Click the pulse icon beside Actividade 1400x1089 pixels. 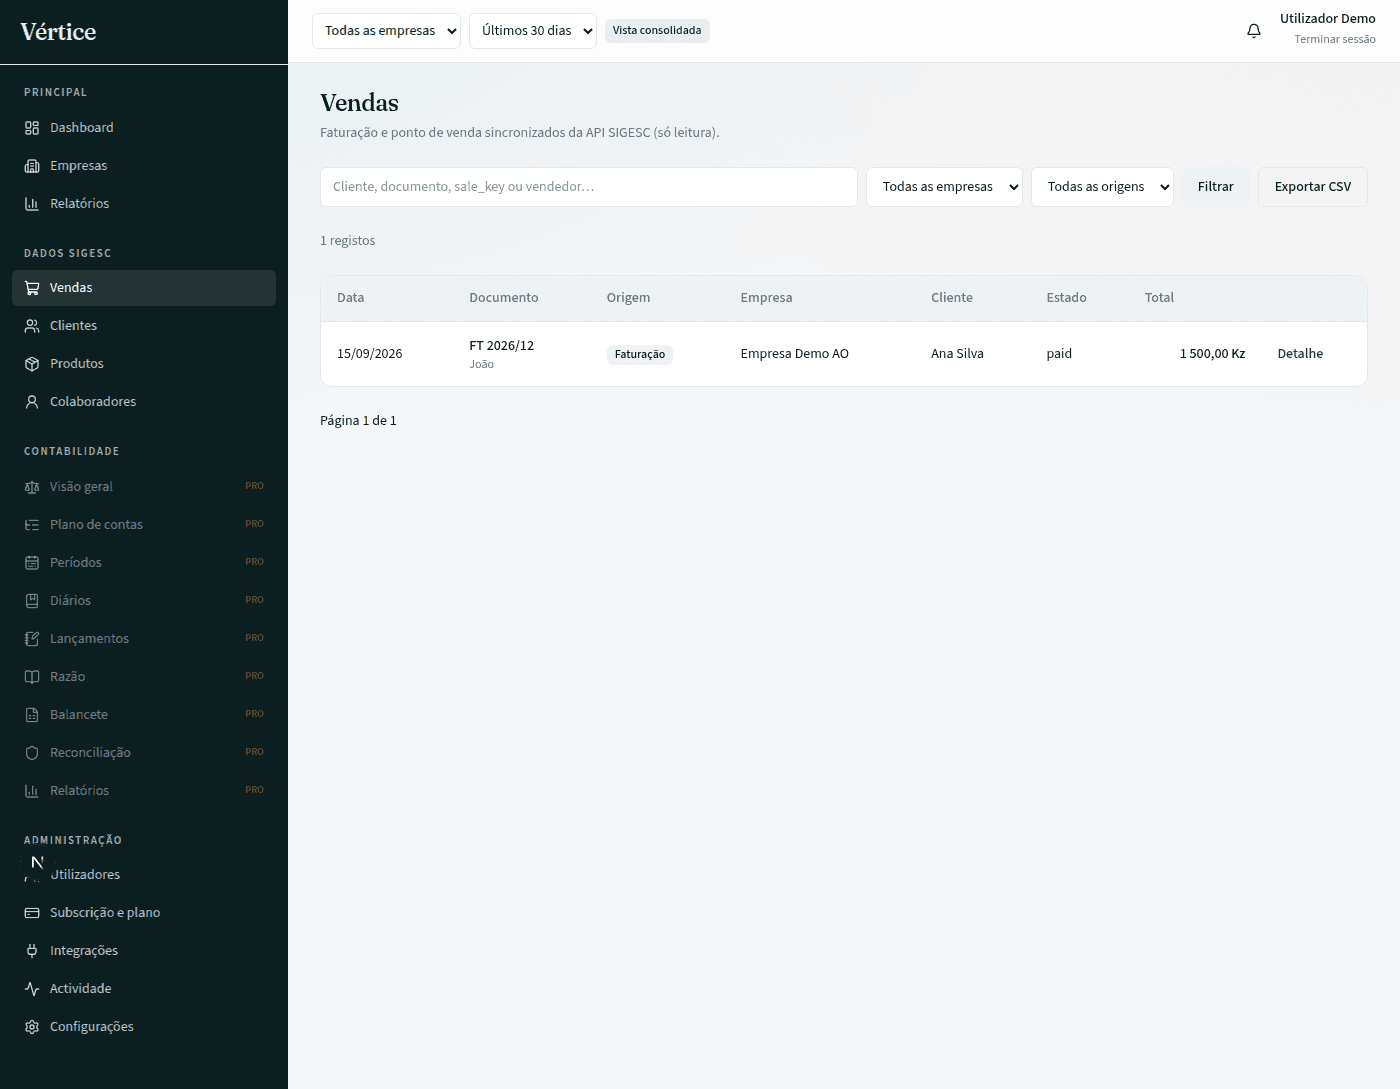(x=32, y=989)
